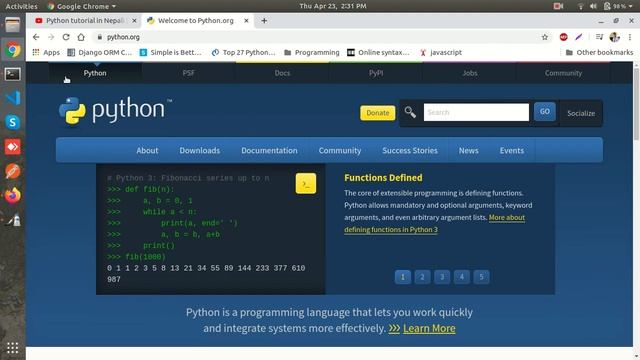Click the Learn More link
This screenshot has width=640, height=360.
point(429,328)
